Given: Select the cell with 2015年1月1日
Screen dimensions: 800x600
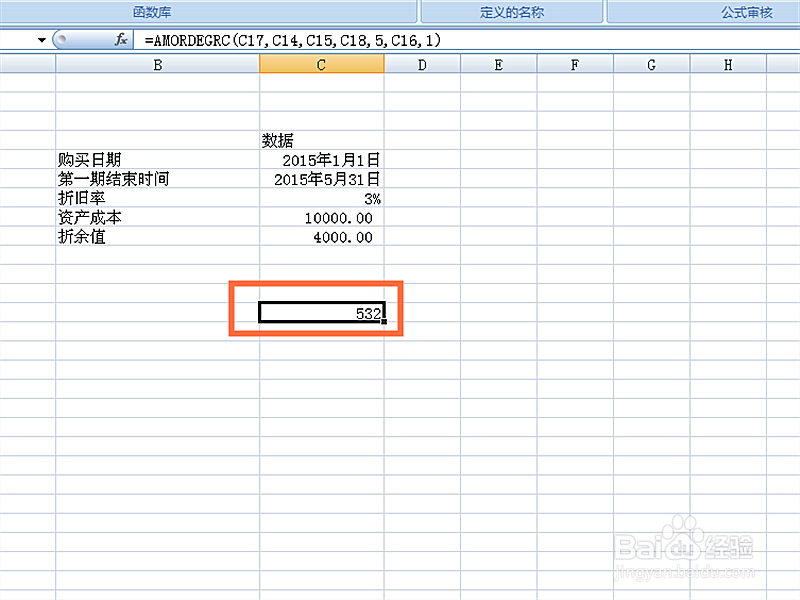Looking at the screenshot, I should click(321, 160).
